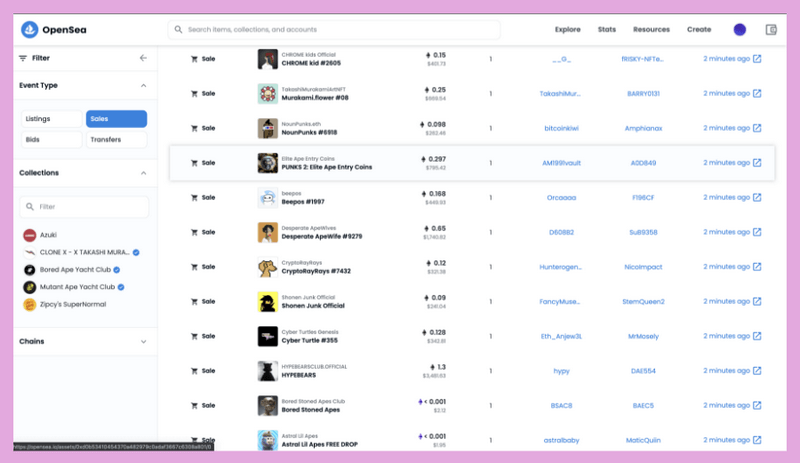This screenshot has width=800, height=463.
Task: Open external link for CHROME kid #2605 sale
Action: pyautogui.click(x=757, y=59)
